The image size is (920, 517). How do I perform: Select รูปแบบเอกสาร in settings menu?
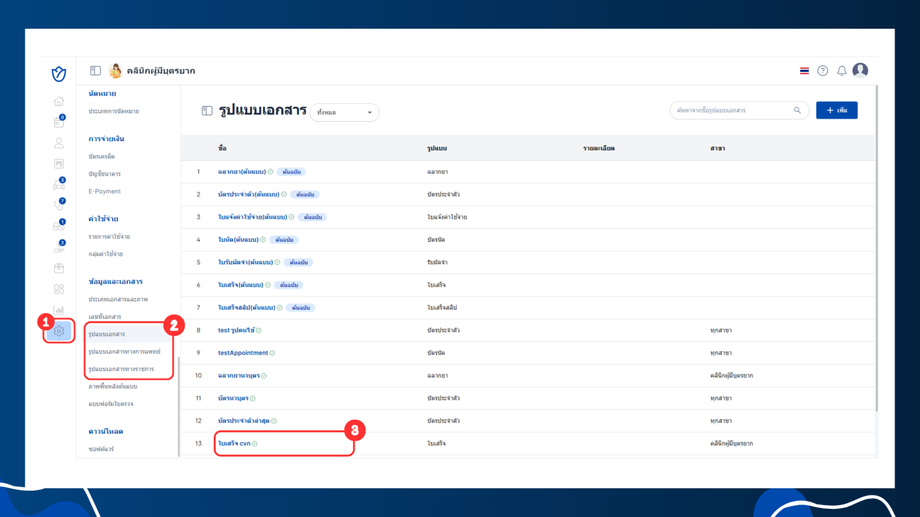pyautogui.click(x=107, y=334)
